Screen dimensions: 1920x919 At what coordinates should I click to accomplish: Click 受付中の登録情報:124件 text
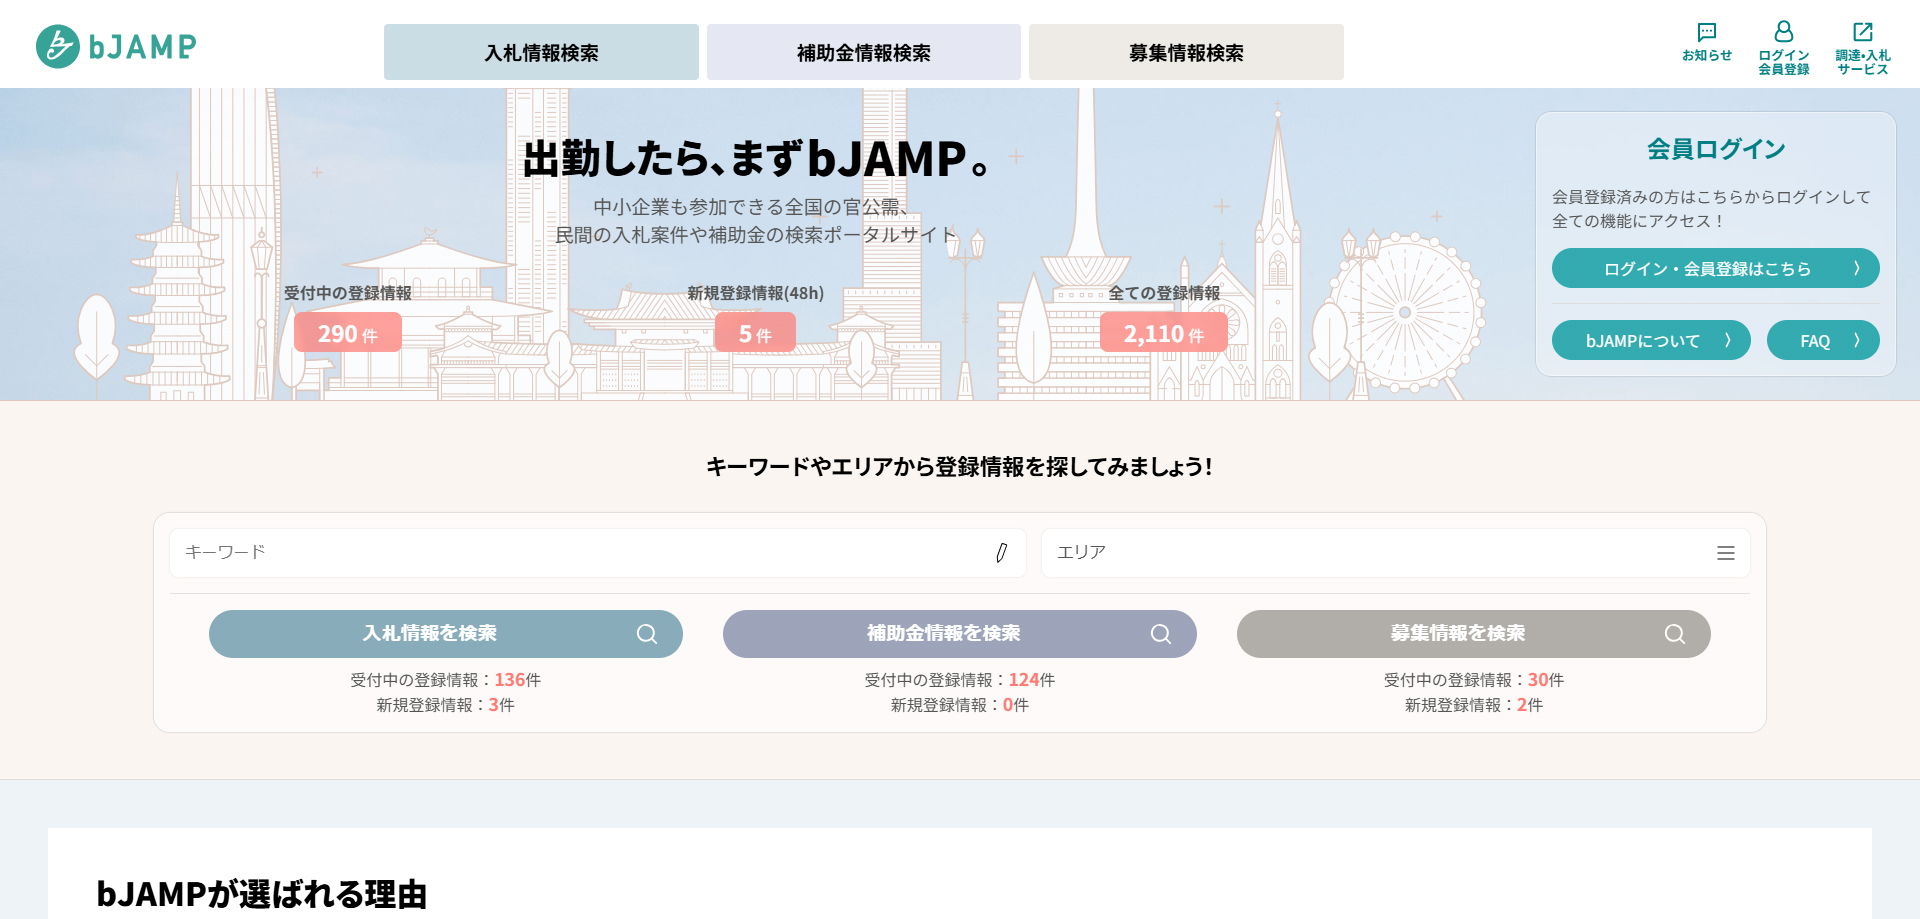(x=960, y=680)
